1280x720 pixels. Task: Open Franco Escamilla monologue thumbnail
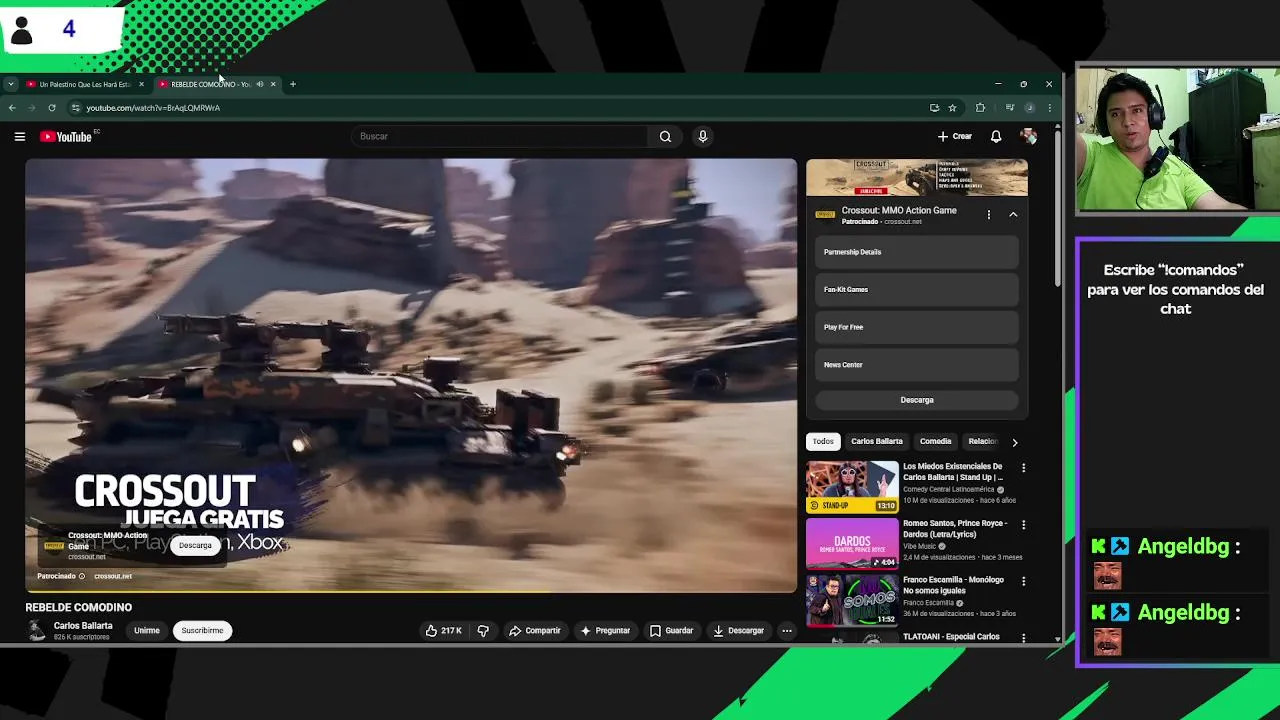tap(852, 599)
